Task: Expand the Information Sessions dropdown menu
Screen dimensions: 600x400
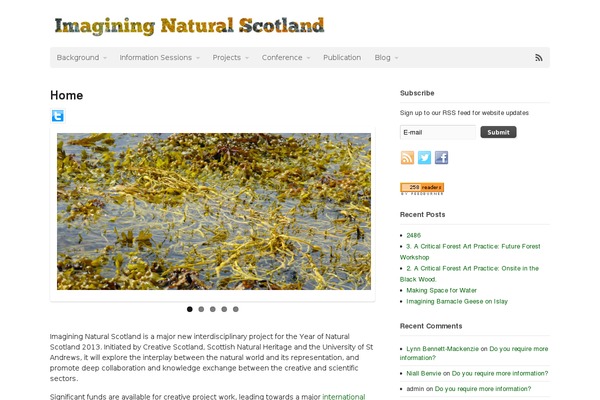Action: (160, 57)
